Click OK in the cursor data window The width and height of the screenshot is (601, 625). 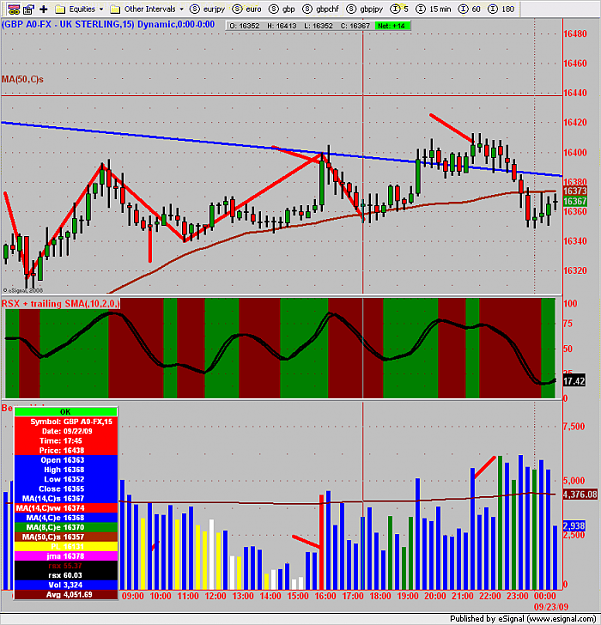coord(66,412)
